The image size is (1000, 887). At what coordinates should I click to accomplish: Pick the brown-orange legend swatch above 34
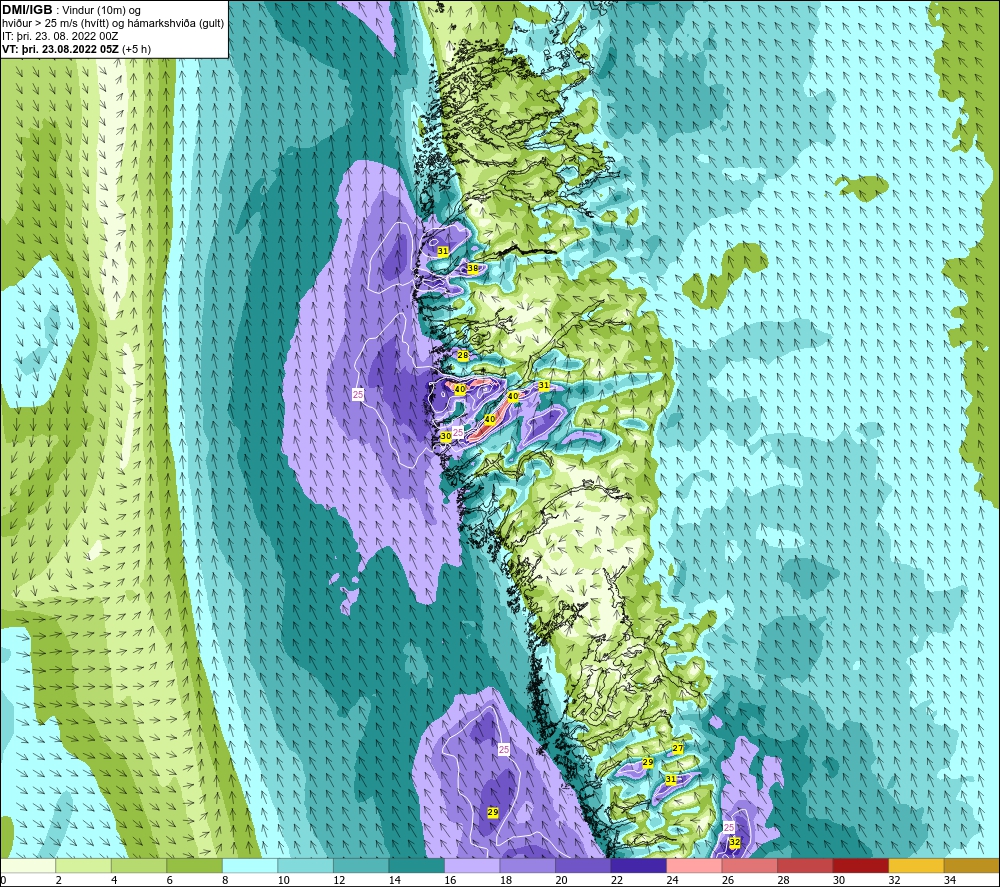(971, 865)
